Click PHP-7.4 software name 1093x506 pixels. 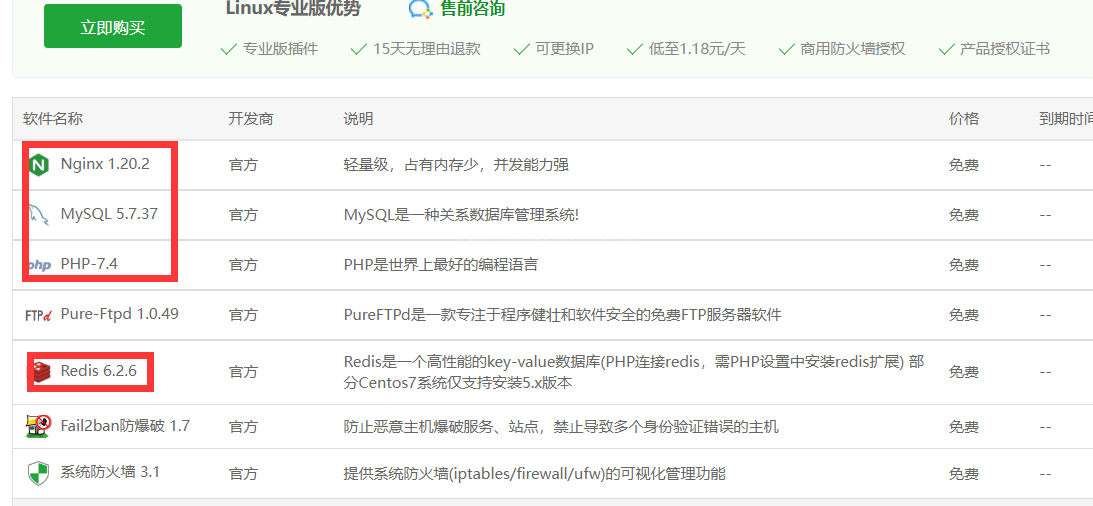(89, 264)
